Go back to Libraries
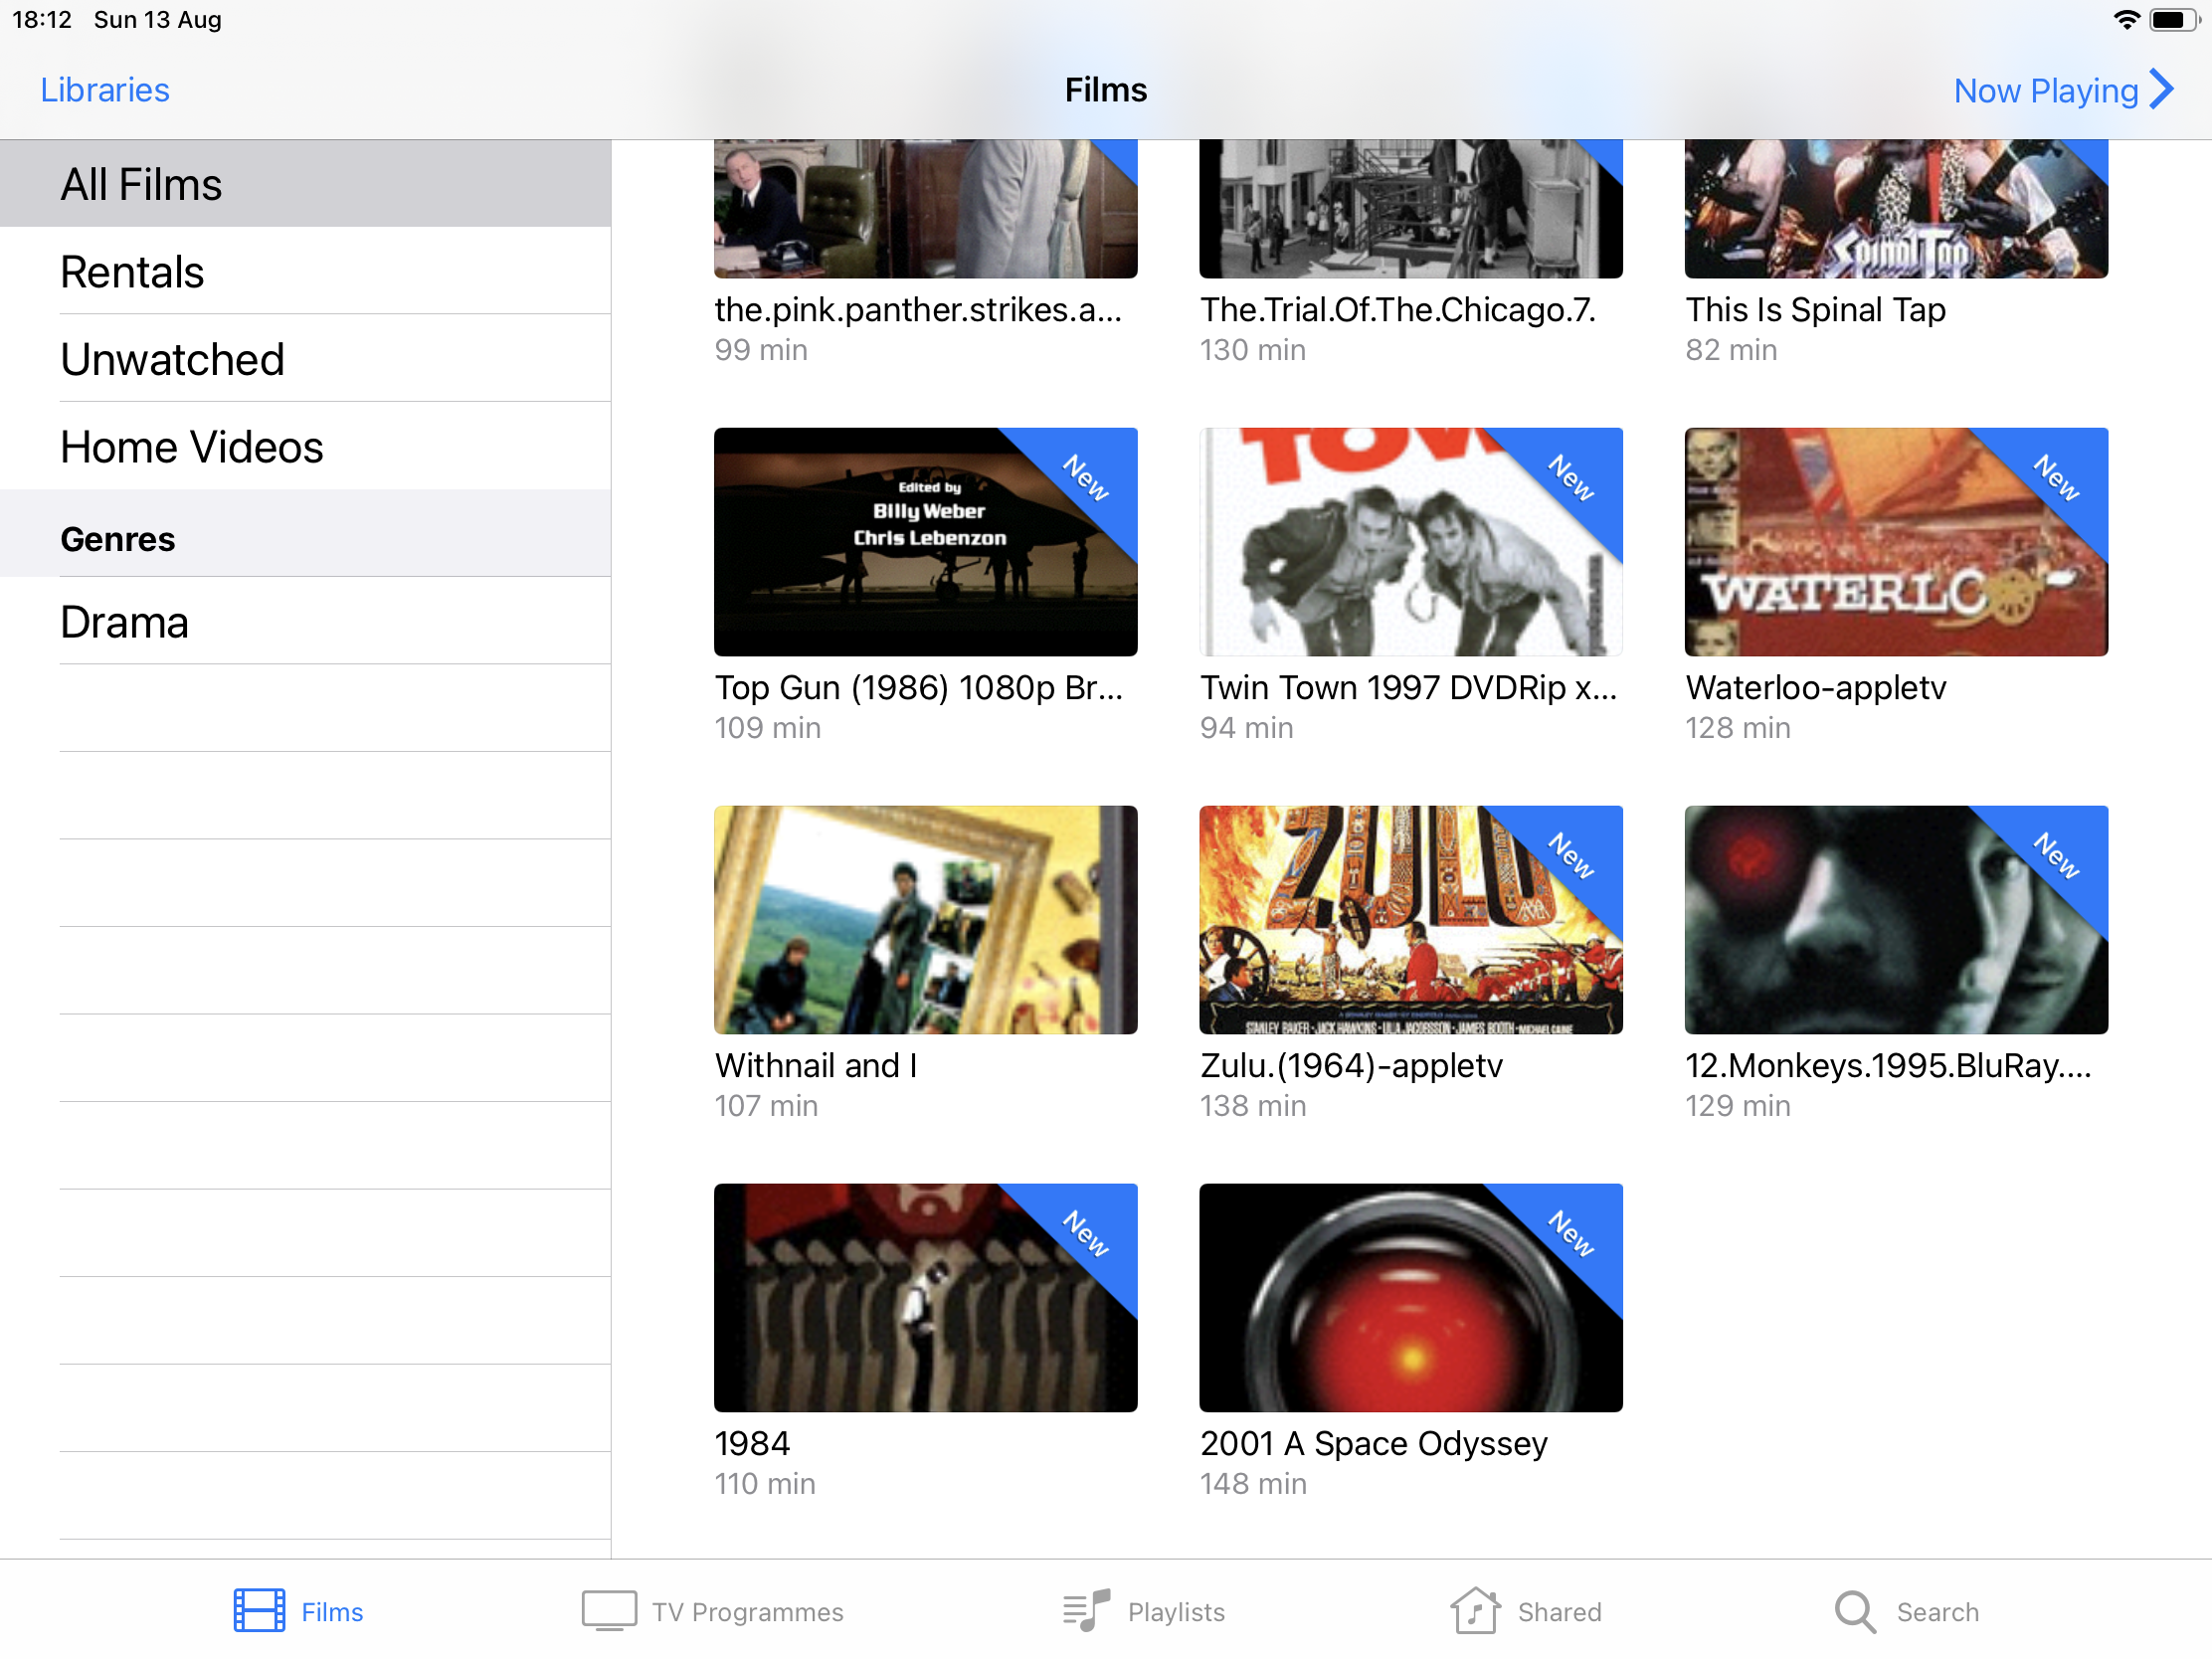The height and width of the screenshot is (1659, 2212). [105, 90]
